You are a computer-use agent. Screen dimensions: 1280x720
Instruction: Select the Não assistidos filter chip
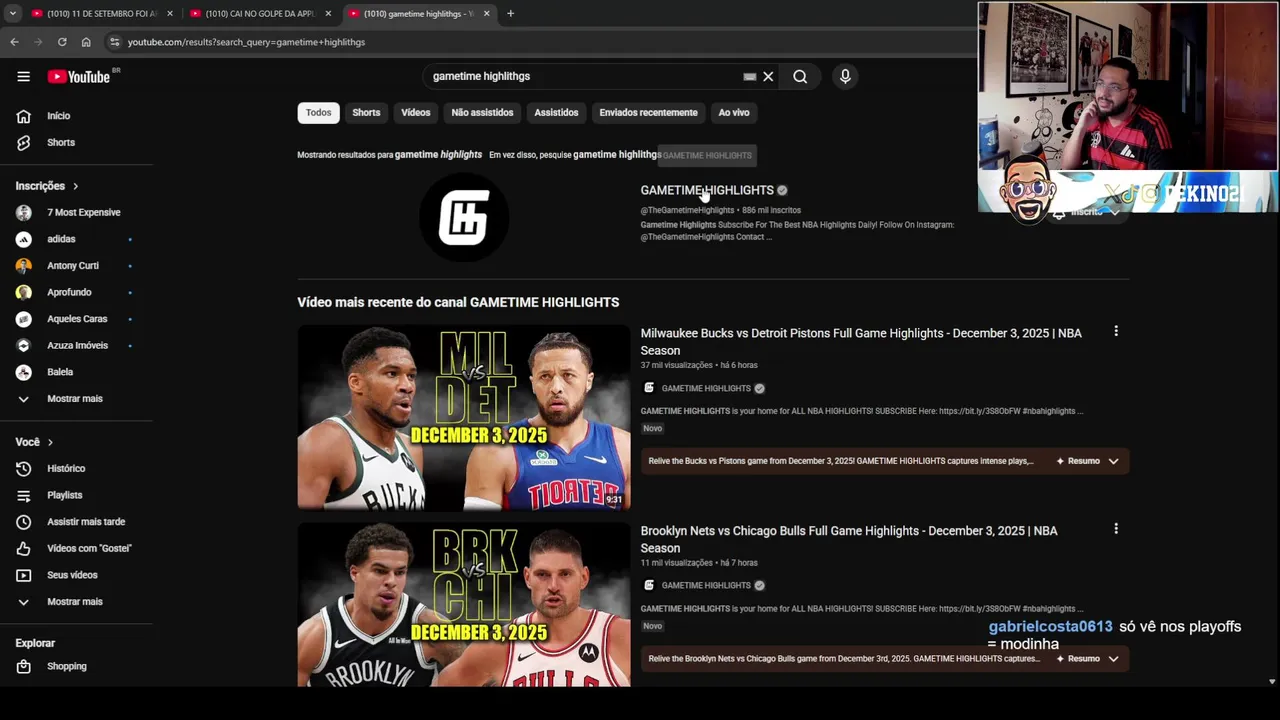tap(482, 113)
